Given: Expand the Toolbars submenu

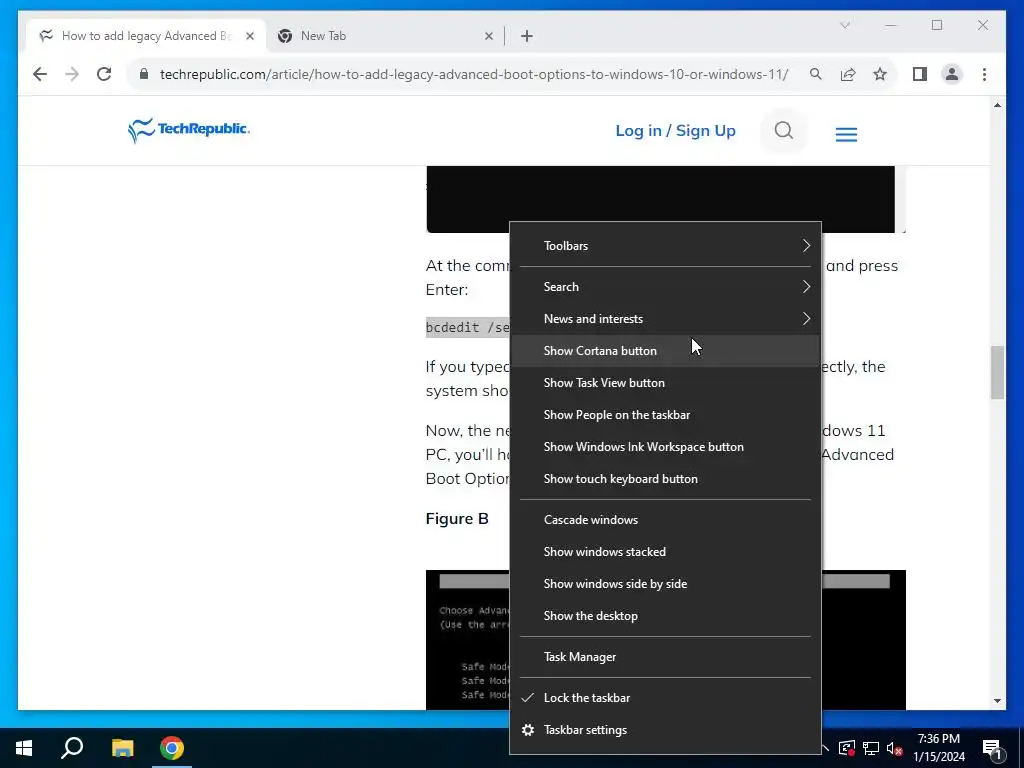Looking at the screenshot, I should tap(665, 246).
